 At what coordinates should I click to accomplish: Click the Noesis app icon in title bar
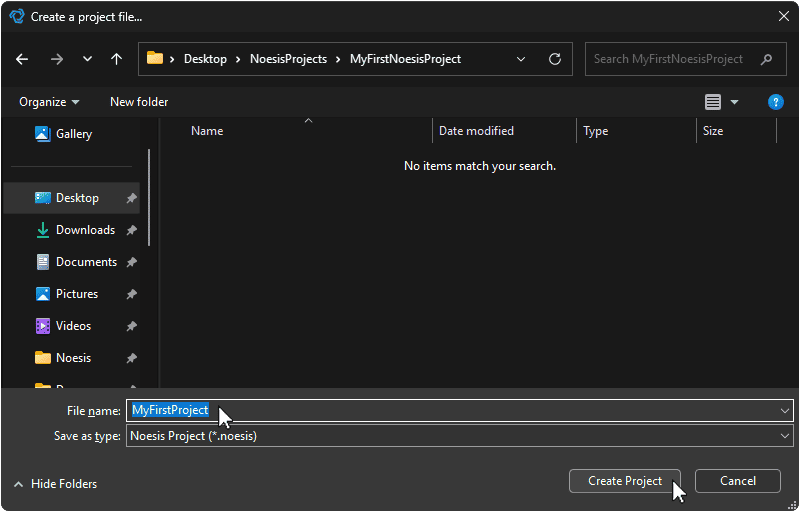click(x=17, y=17)
